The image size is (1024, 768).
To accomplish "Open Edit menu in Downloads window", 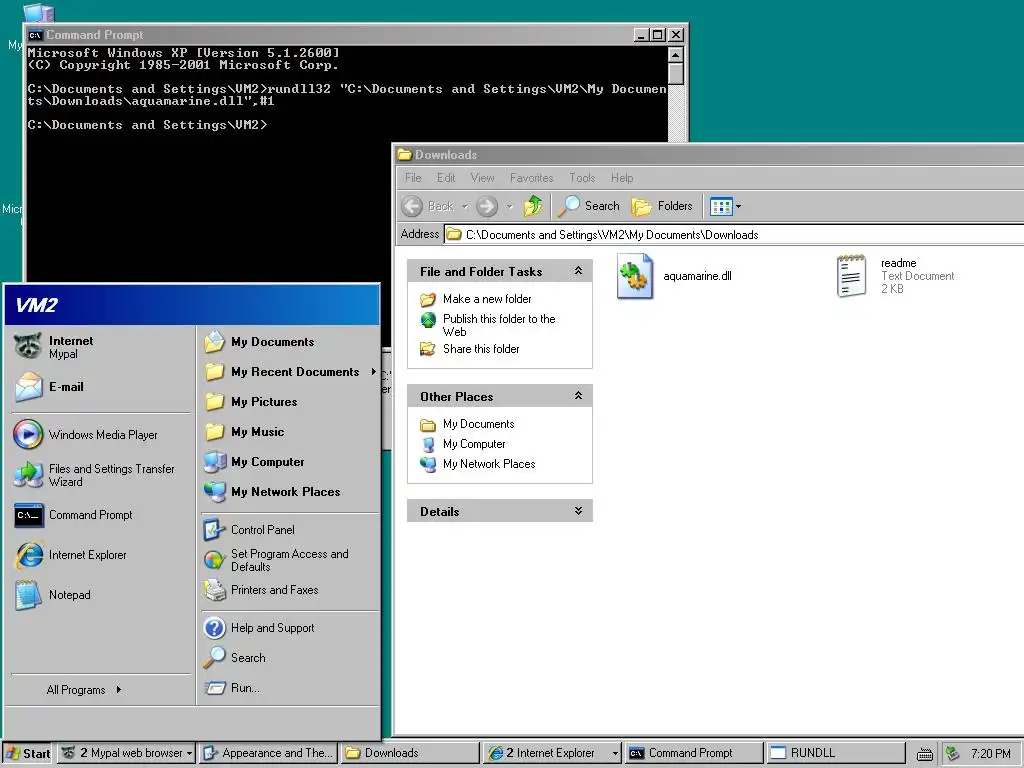I will (x=446, y=178).
